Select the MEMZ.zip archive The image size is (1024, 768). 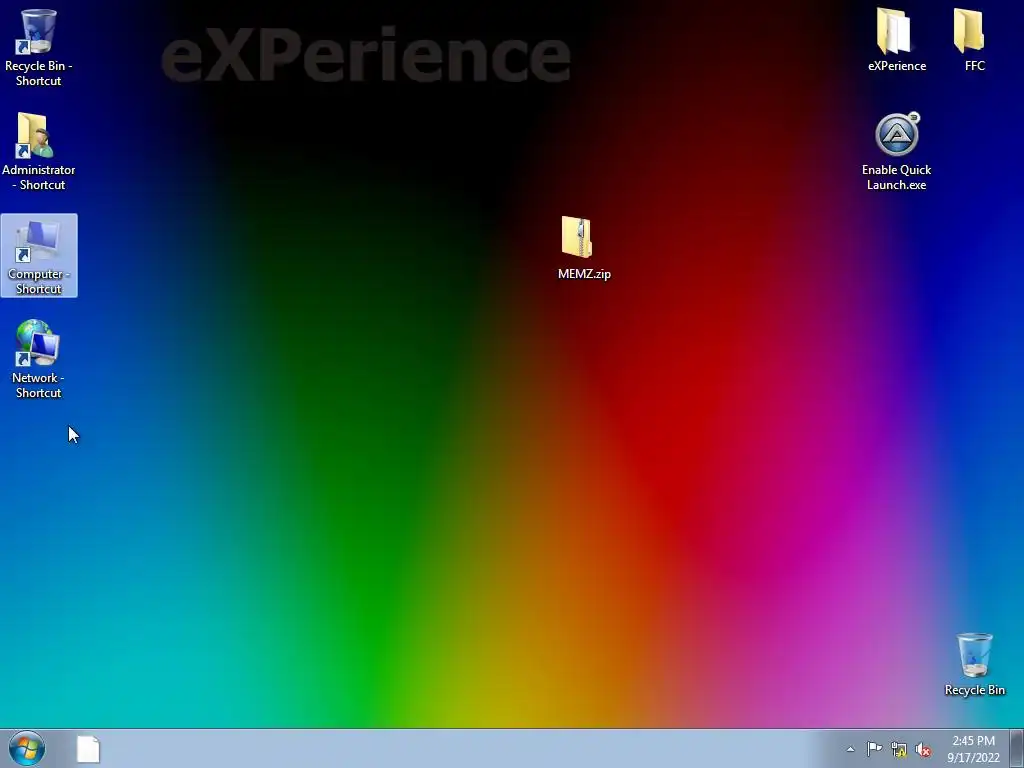click(584, 249)
